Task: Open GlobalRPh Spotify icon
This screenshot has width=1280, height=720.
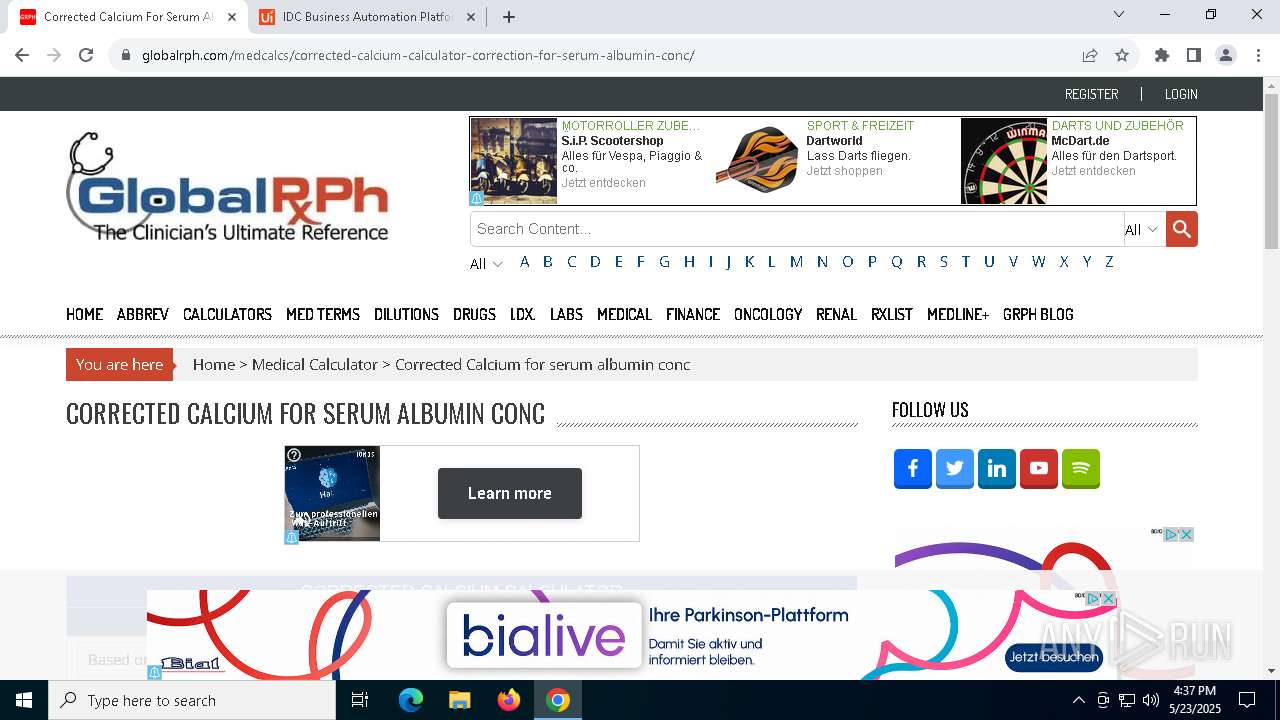Action: [x=1081, y=468]
